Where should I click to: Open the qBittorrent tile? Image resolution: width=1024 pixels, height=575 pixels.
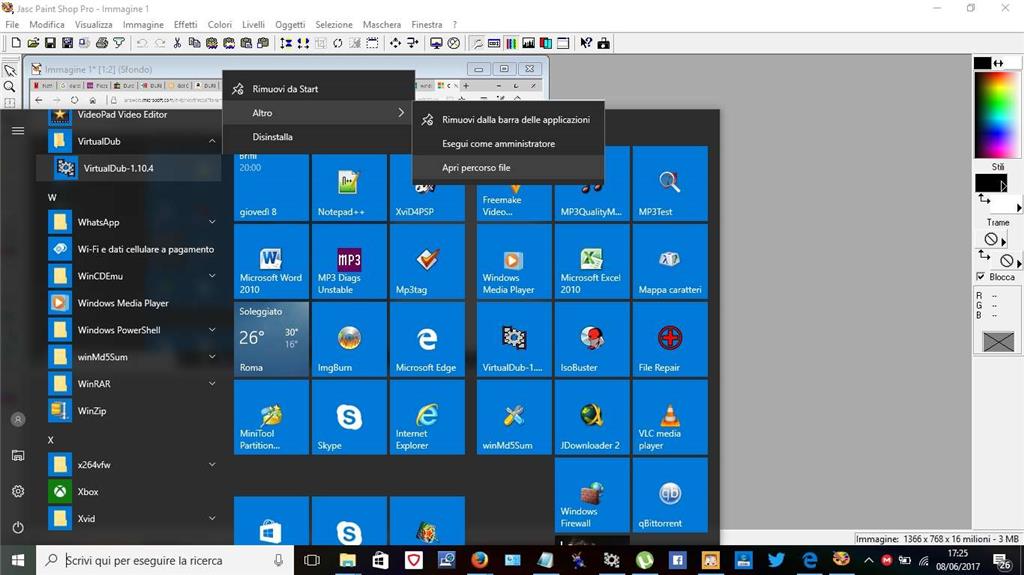coord(670,495)
